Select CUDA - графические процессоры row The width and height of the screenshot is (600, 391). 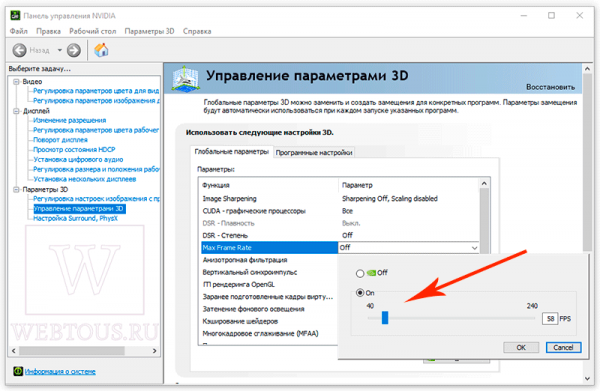[x=340, y=211]
